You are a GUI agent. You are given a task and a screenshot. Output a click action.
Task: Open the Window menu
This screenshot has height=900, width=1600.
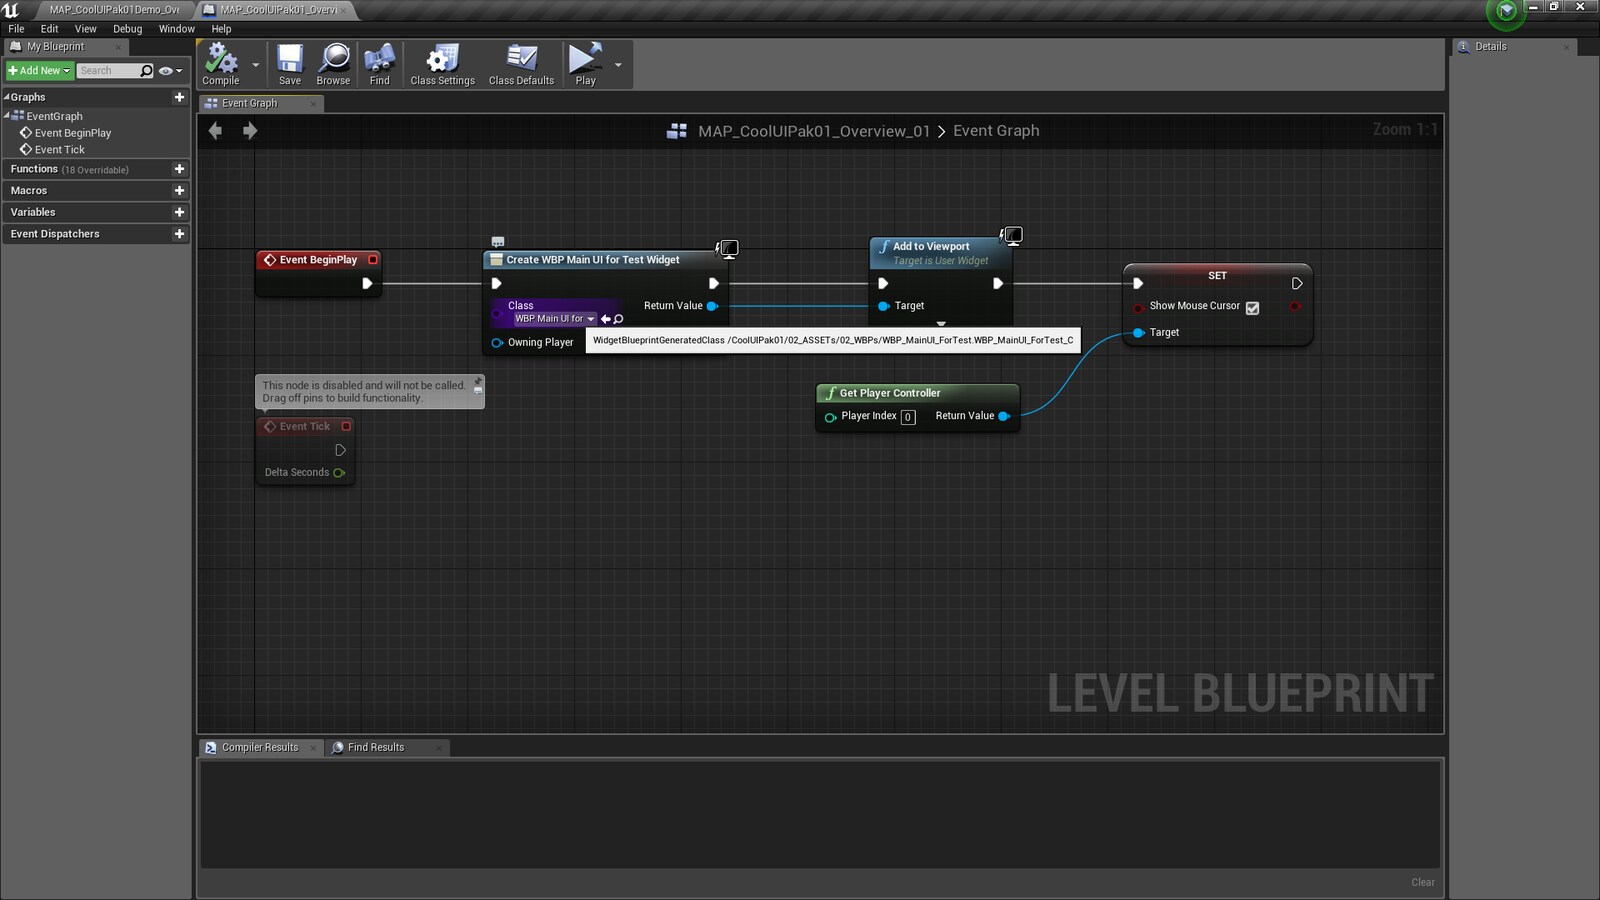[x=176, y=29]
